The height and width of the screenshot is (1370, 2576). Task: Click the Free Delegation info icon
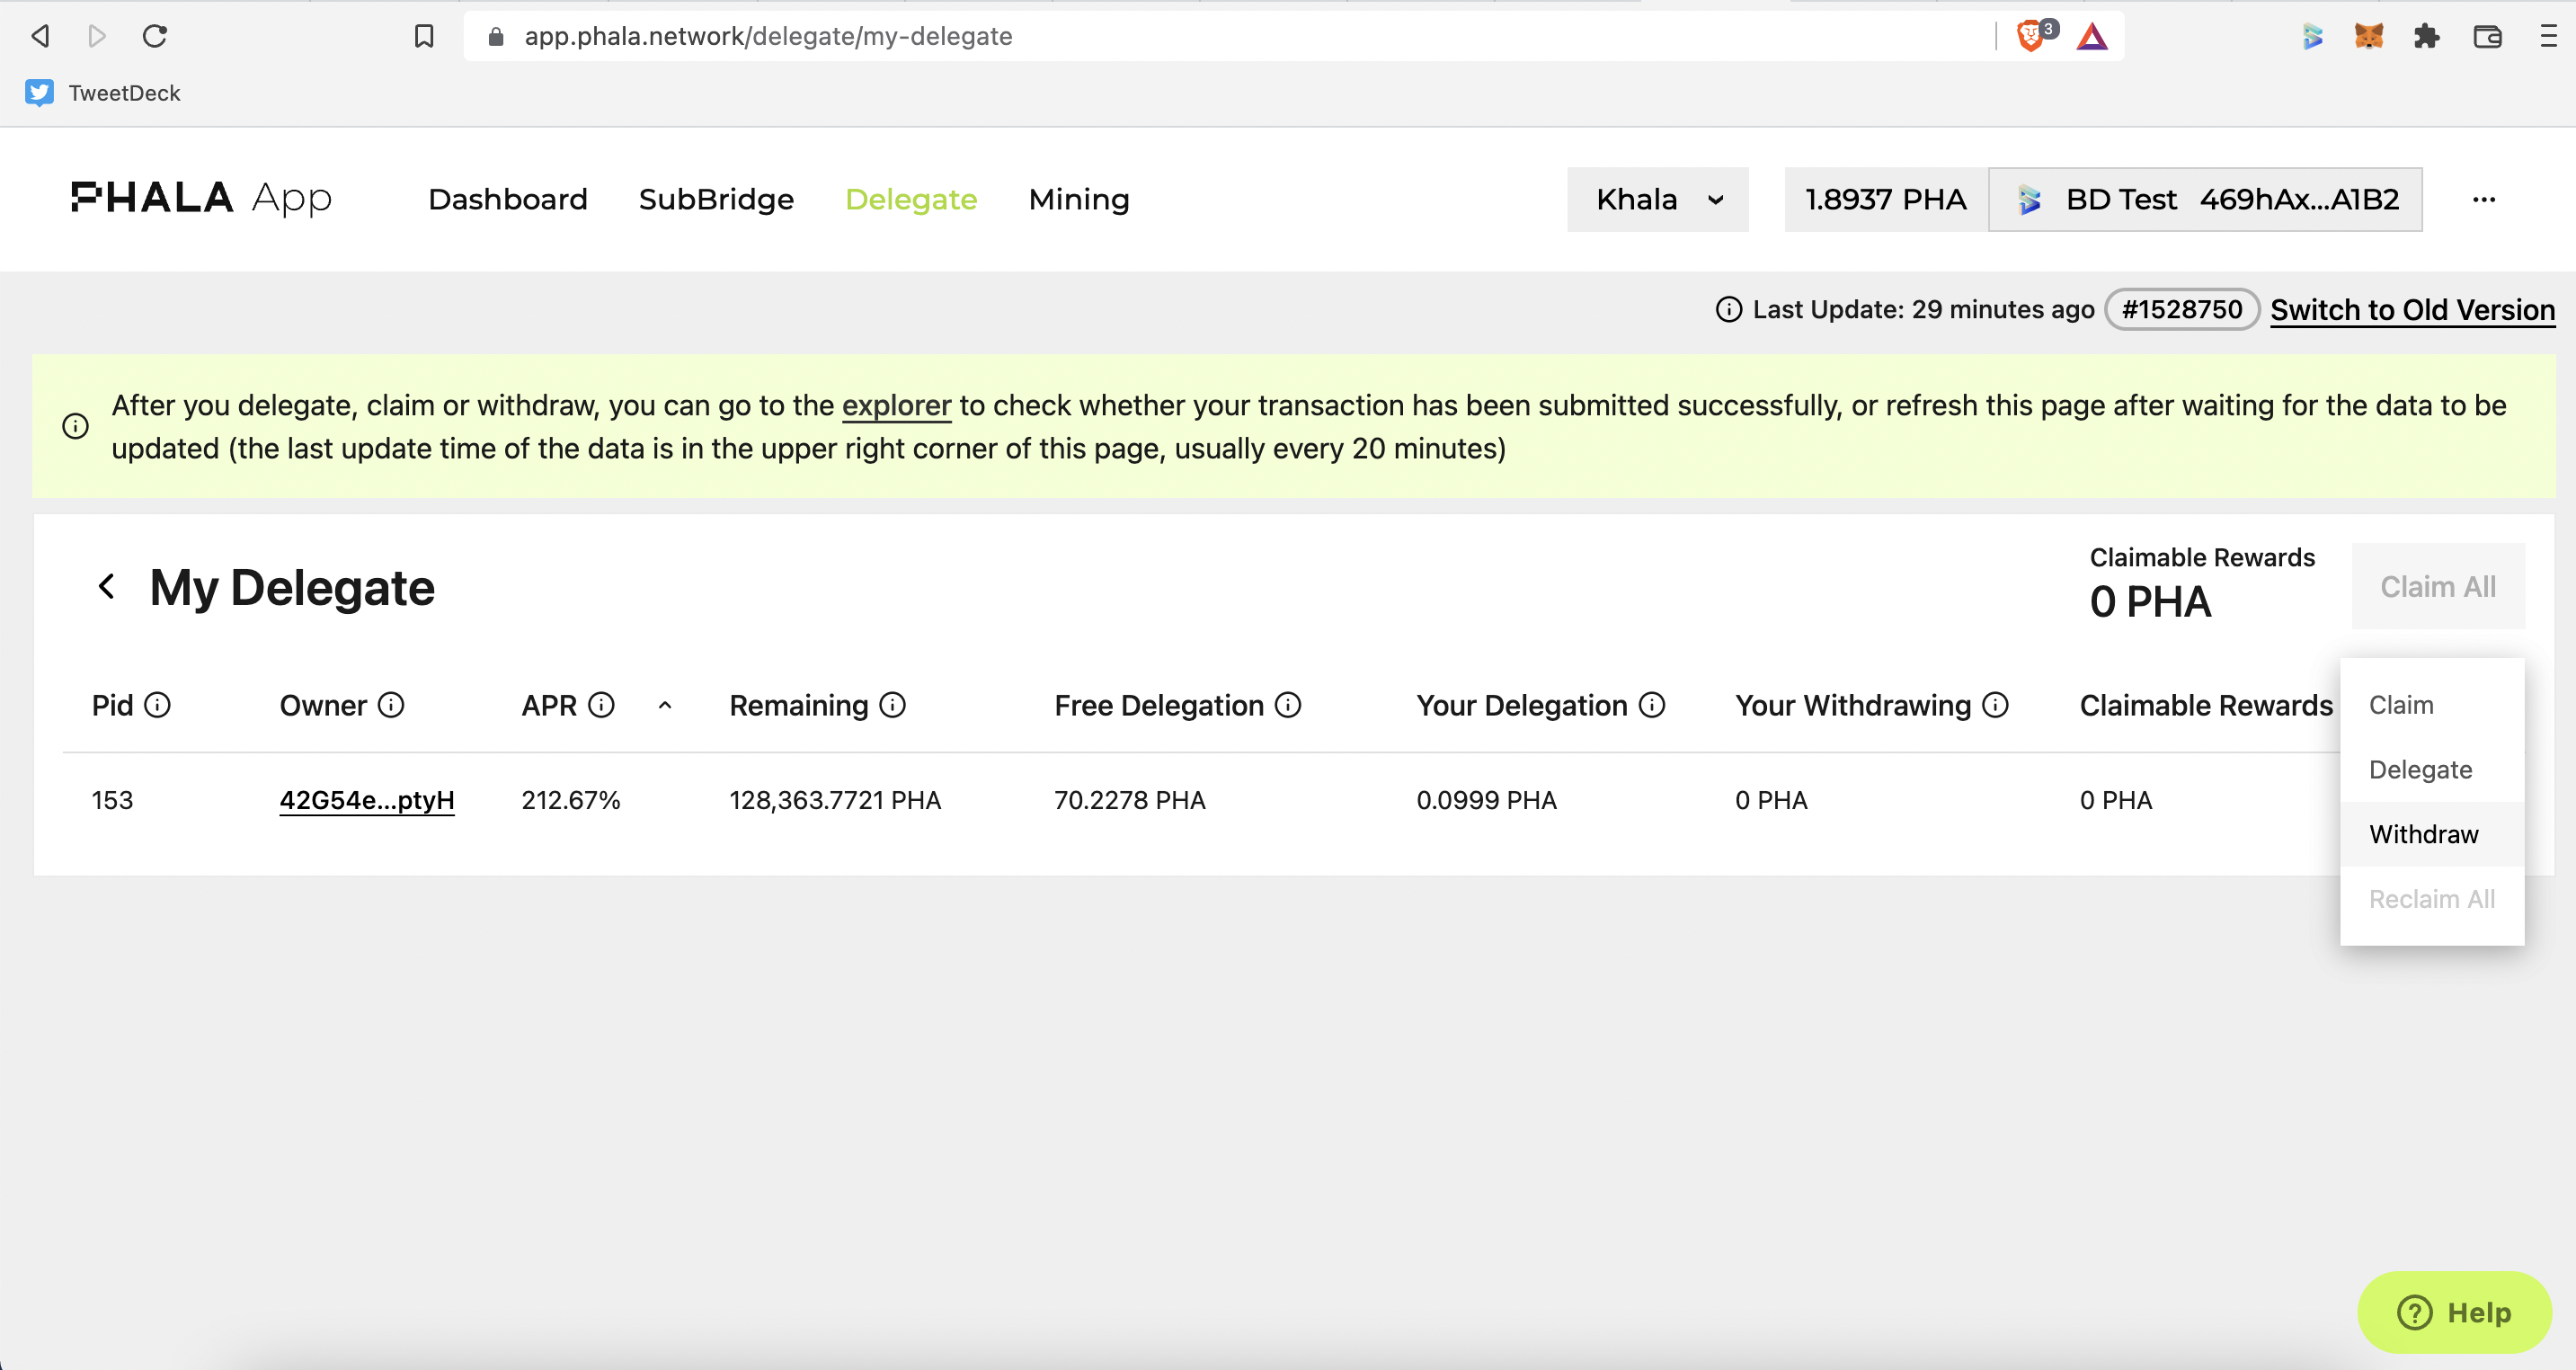[1288, 705]
